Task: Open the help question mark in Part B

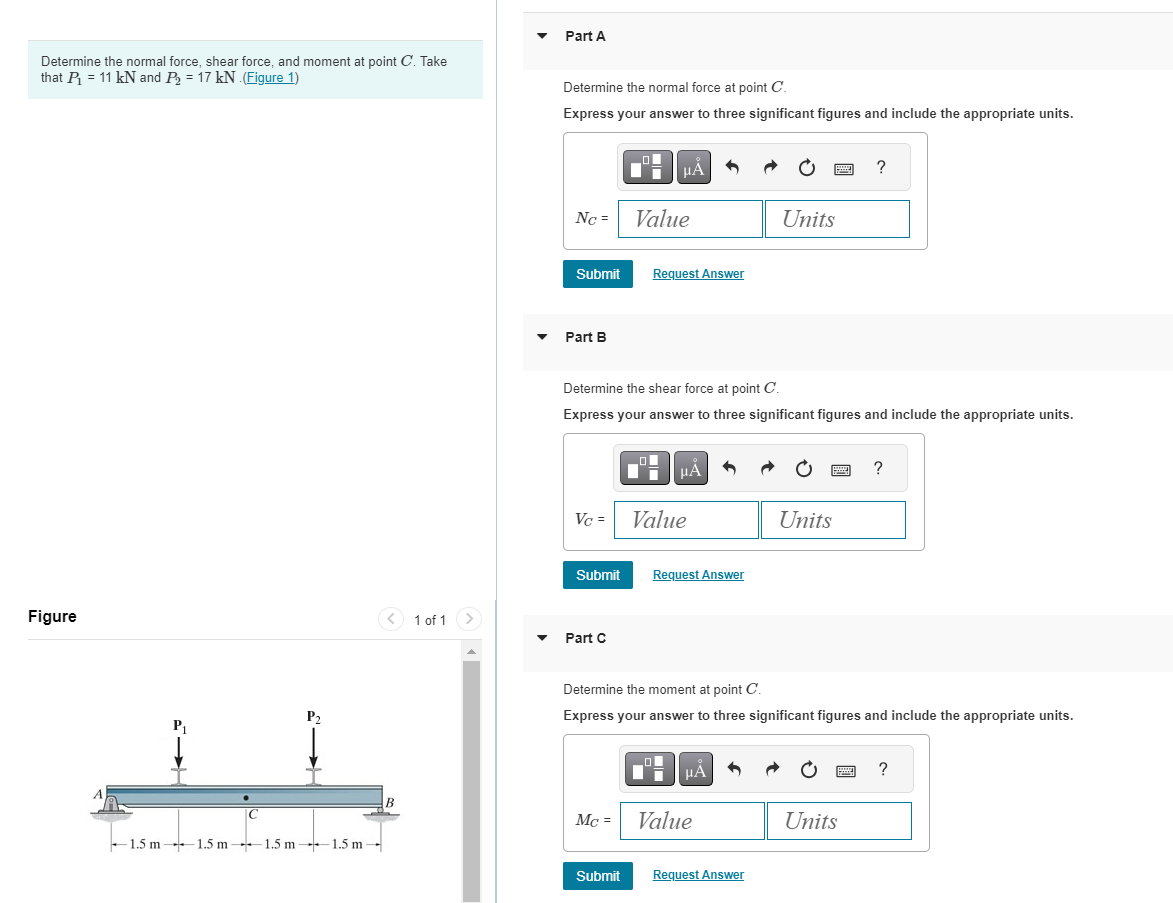Action: (877, 468)
